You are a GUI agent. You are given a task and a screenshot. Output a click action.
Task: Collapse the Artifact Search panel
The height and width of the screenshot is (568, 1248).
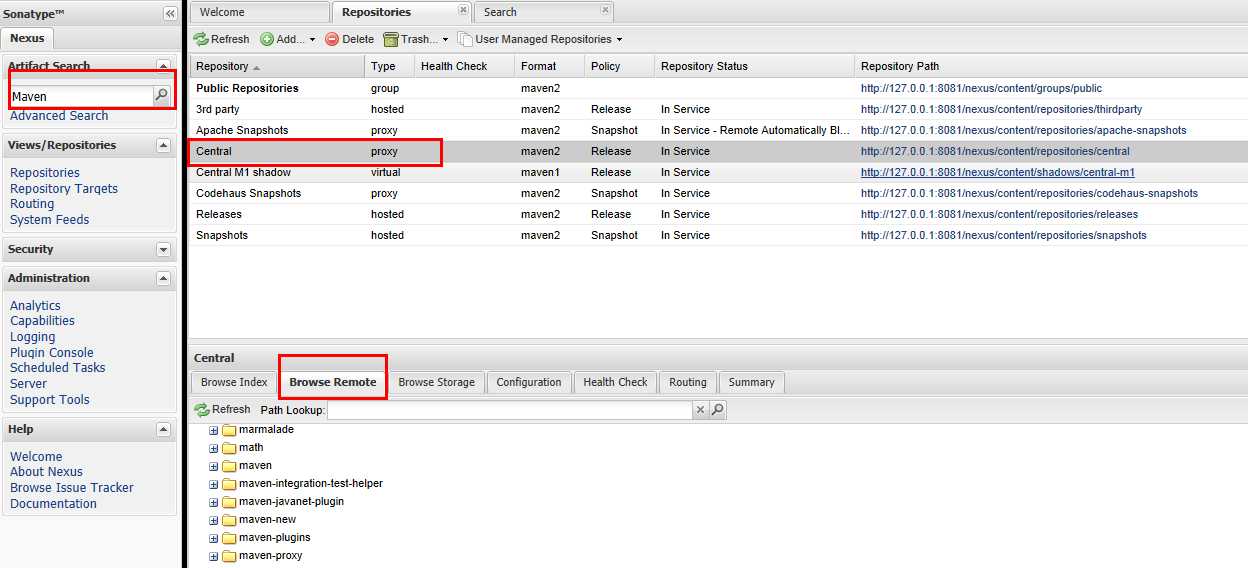tap(164, 66)
